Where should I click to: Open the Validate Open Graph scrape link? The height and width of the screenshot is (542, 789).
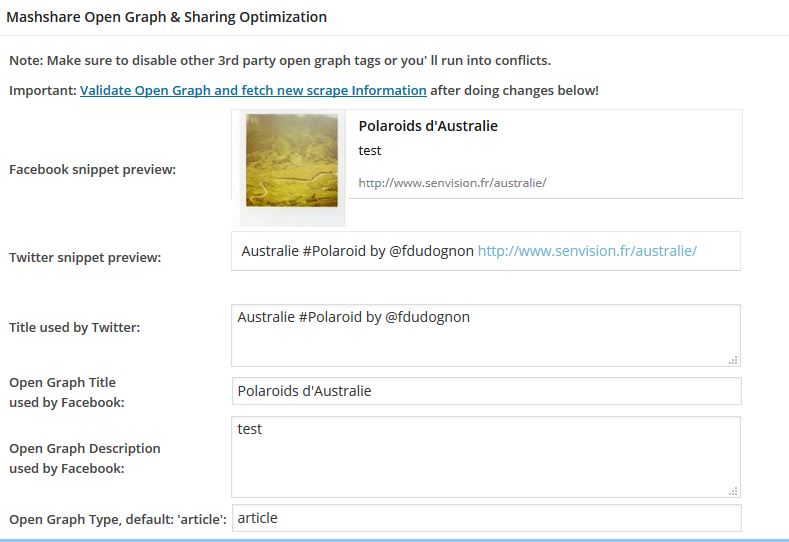coord(253,91)
